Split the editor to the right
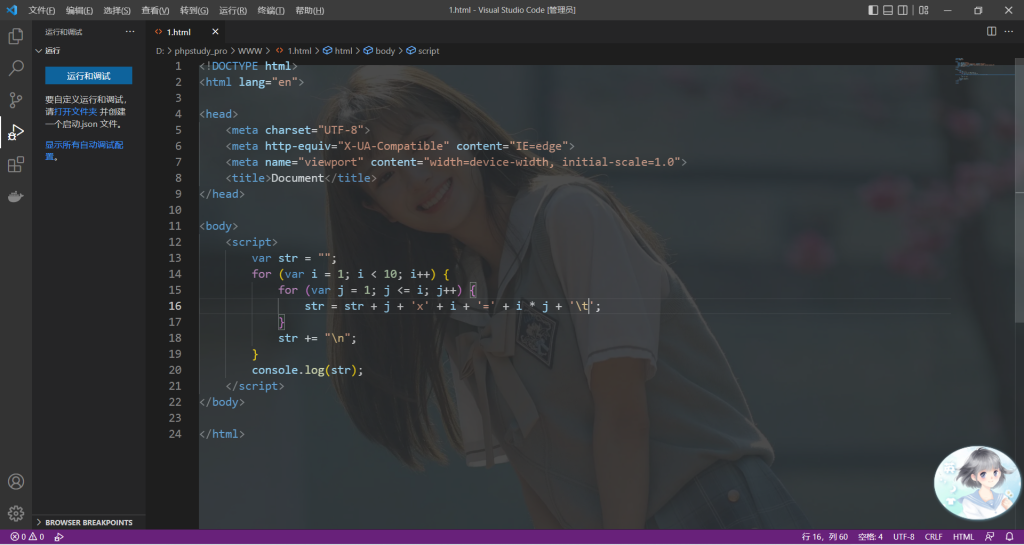Screen dimensions: 1024x545 tap(992, 31)
